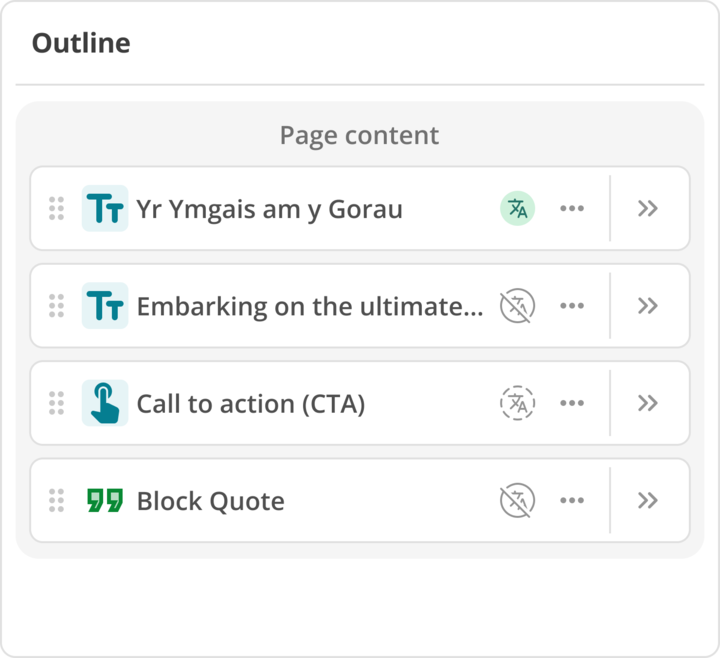This screenshot has width=720, height=658.
Task: Enable translation for the Embarking text block
Action: pyautogui.click(x=517, y=306)
